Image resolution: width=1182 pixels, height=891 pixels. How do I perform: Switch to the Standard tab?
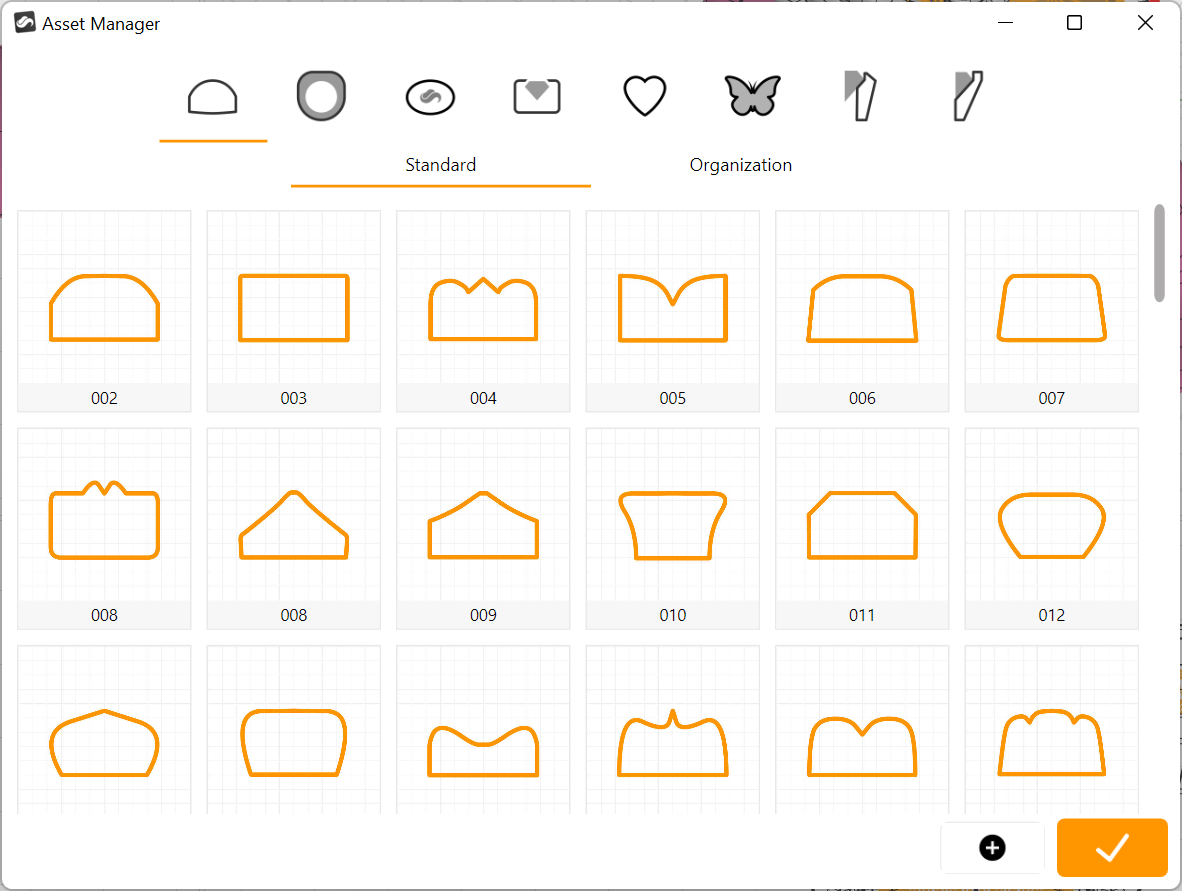(440, 165)
